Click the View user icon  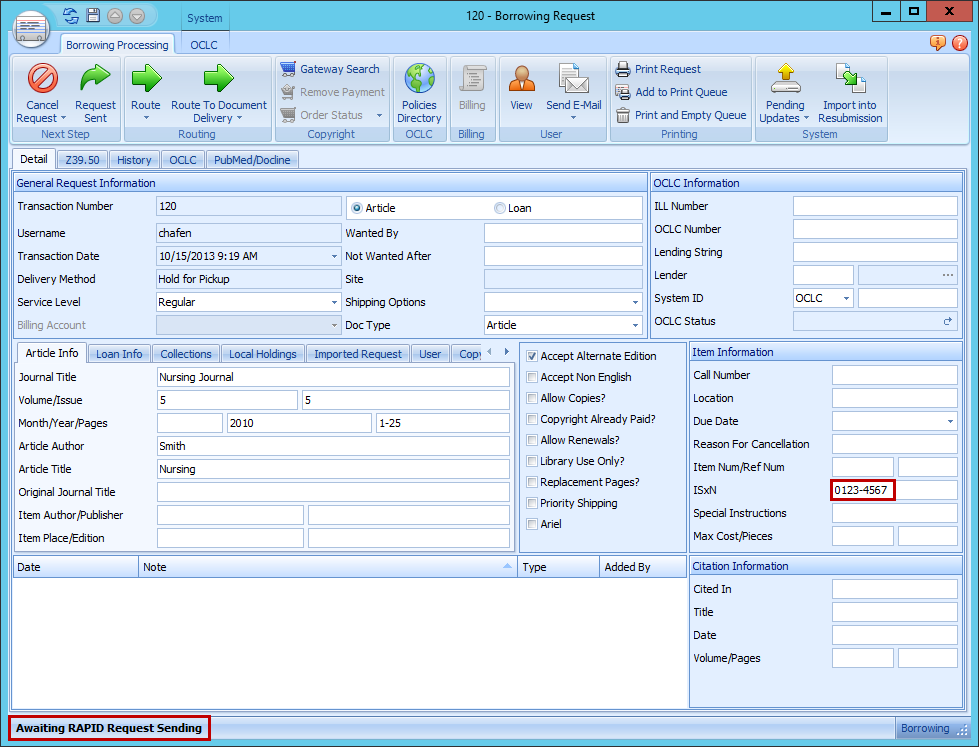[x=521, y=79]
